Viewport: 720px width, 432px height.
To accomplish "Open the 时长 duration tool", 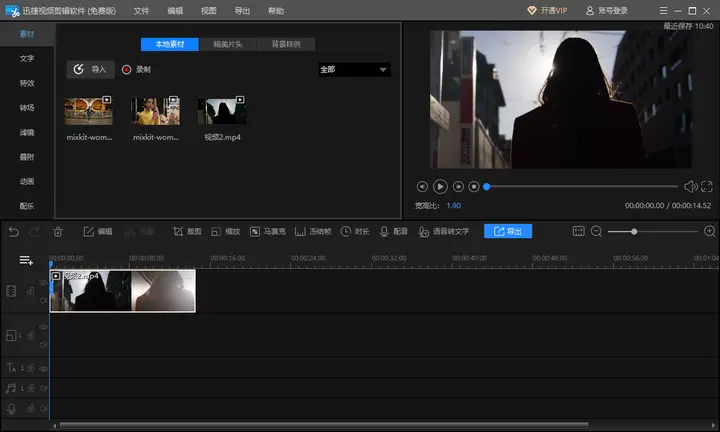I will [354, 231].
